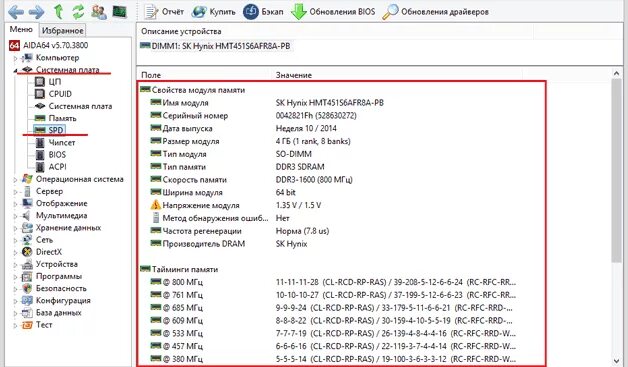
Task: Refresh the page with the green arrows icon
Action: 78,12
